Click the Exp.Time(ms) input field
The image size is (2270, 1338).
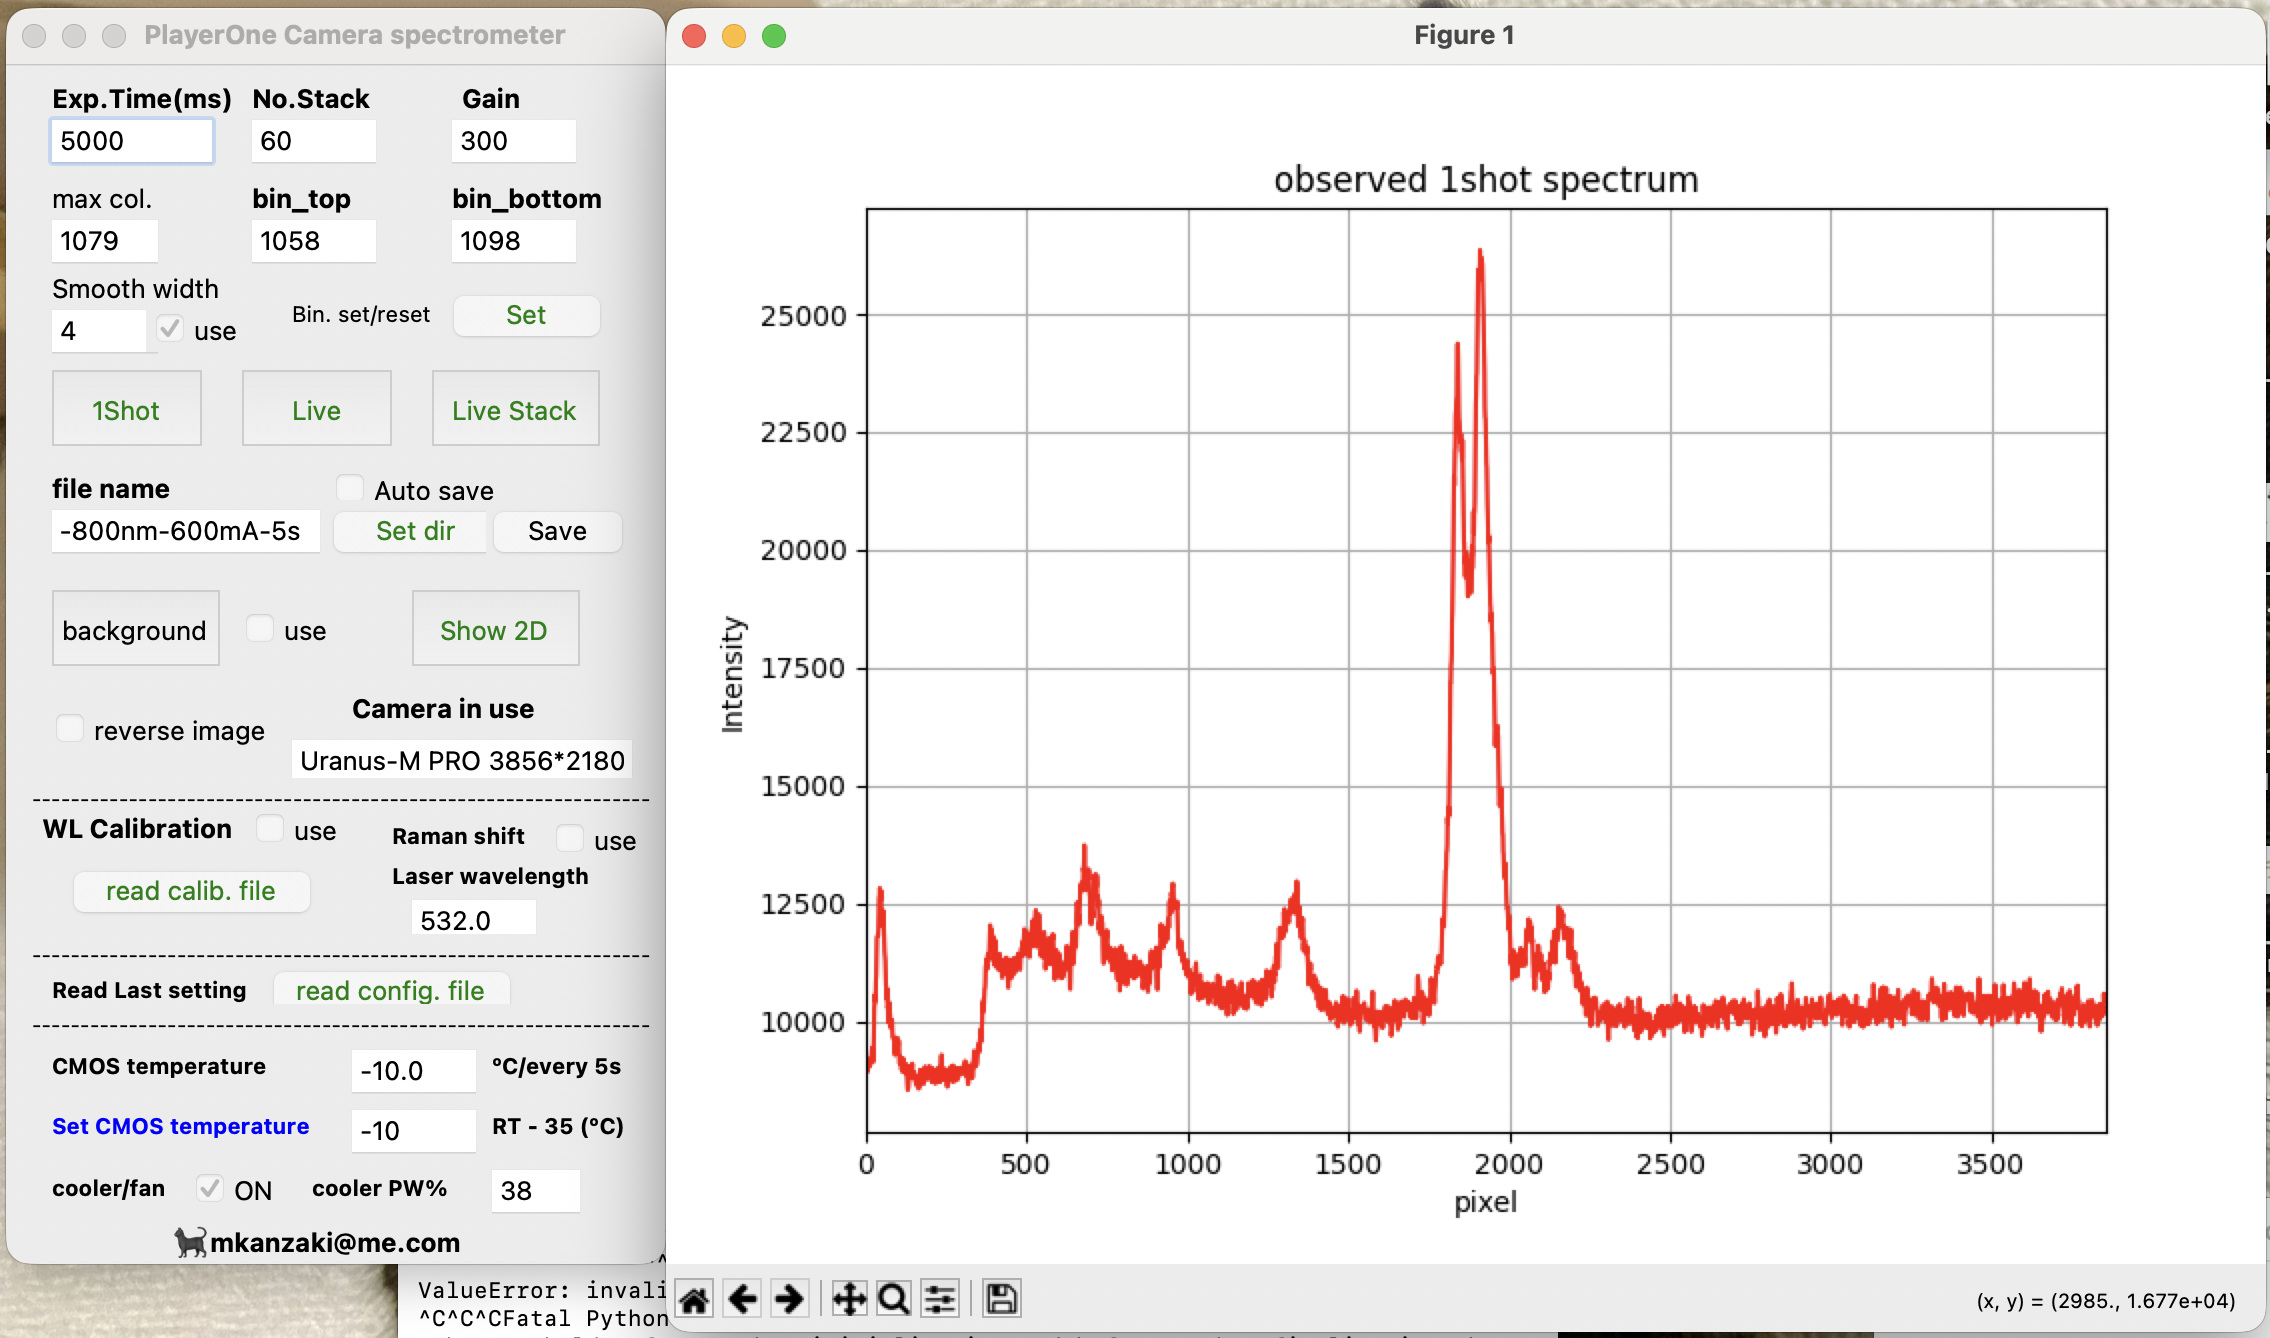131,141
